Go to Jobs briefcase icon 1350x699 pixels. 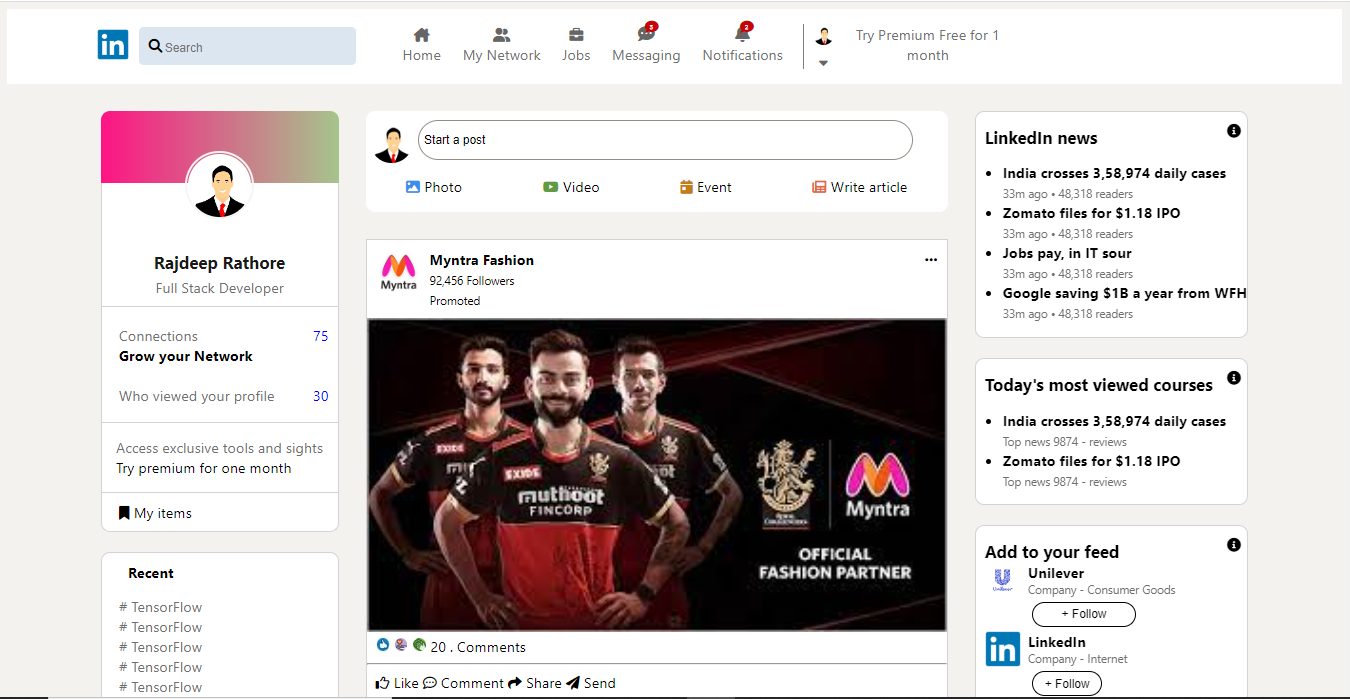576,35
